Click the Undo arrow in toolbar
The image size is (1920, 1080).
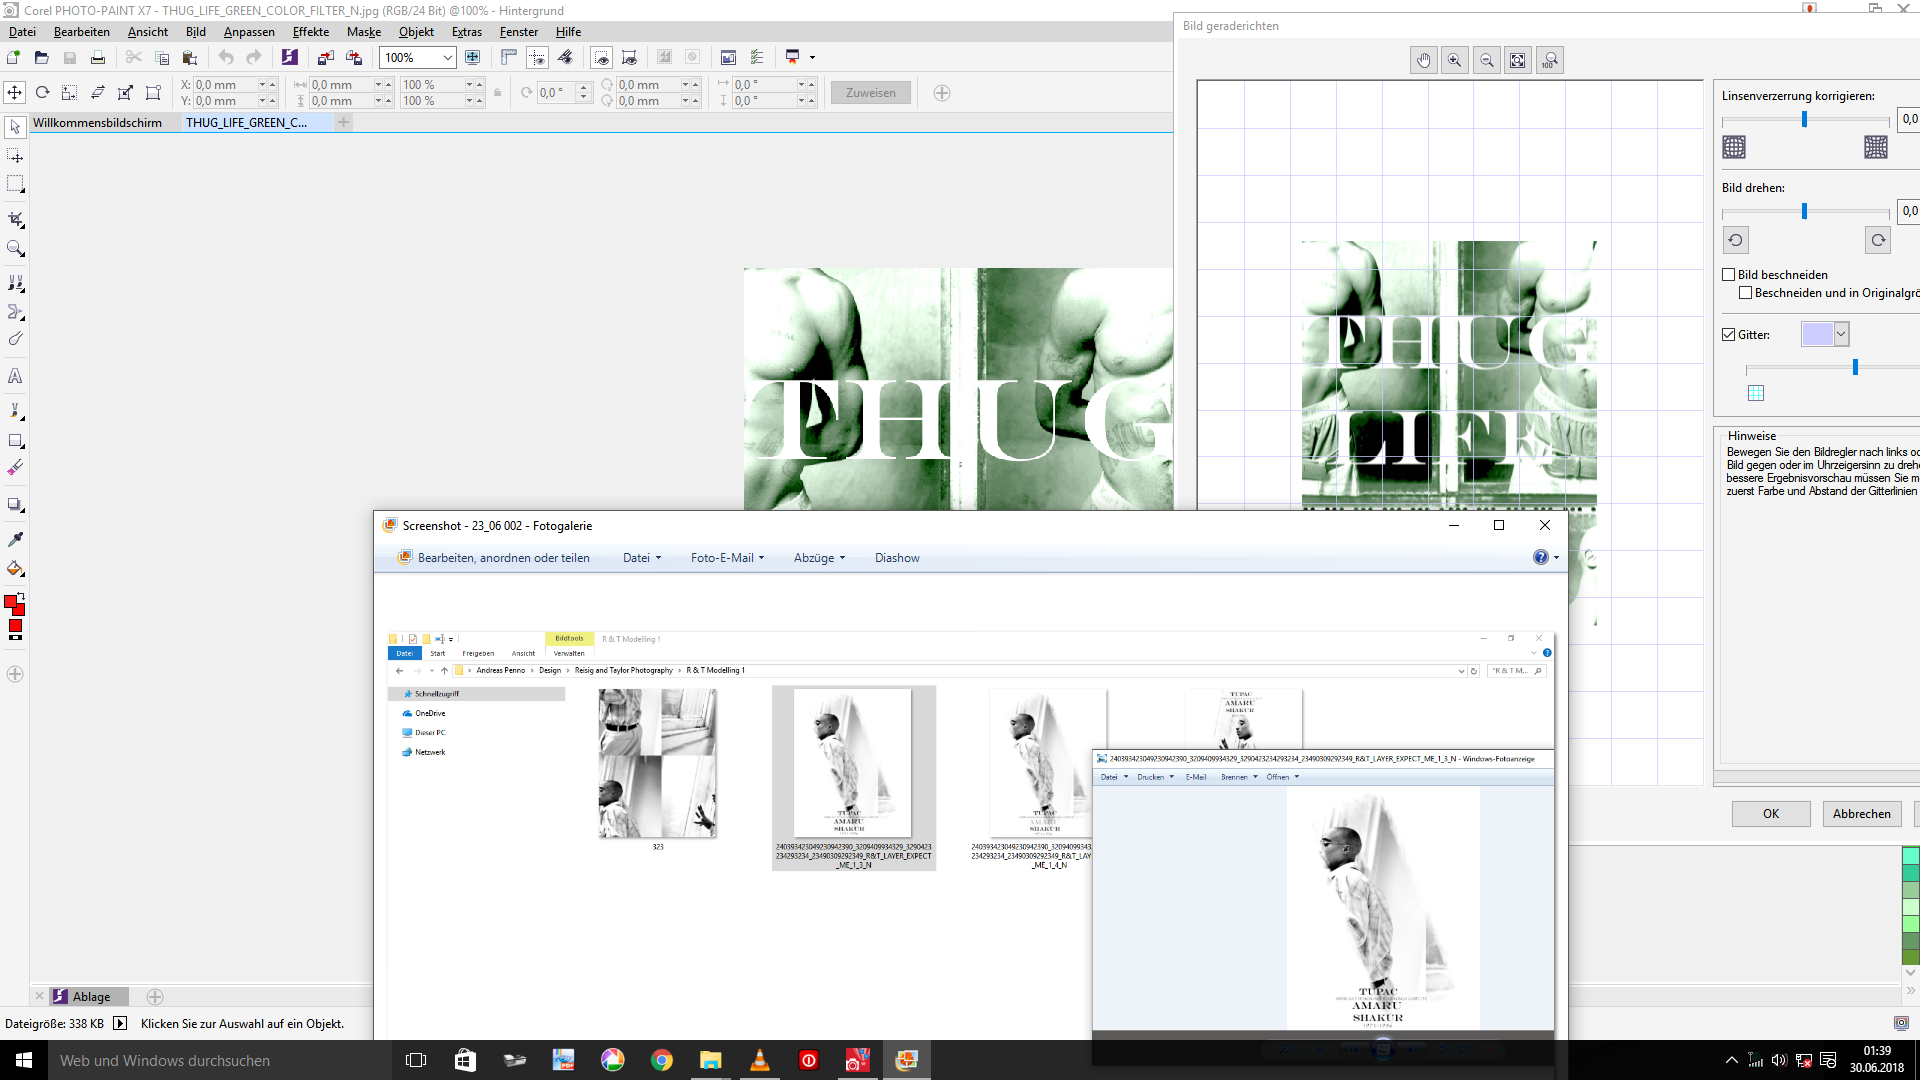226,57
